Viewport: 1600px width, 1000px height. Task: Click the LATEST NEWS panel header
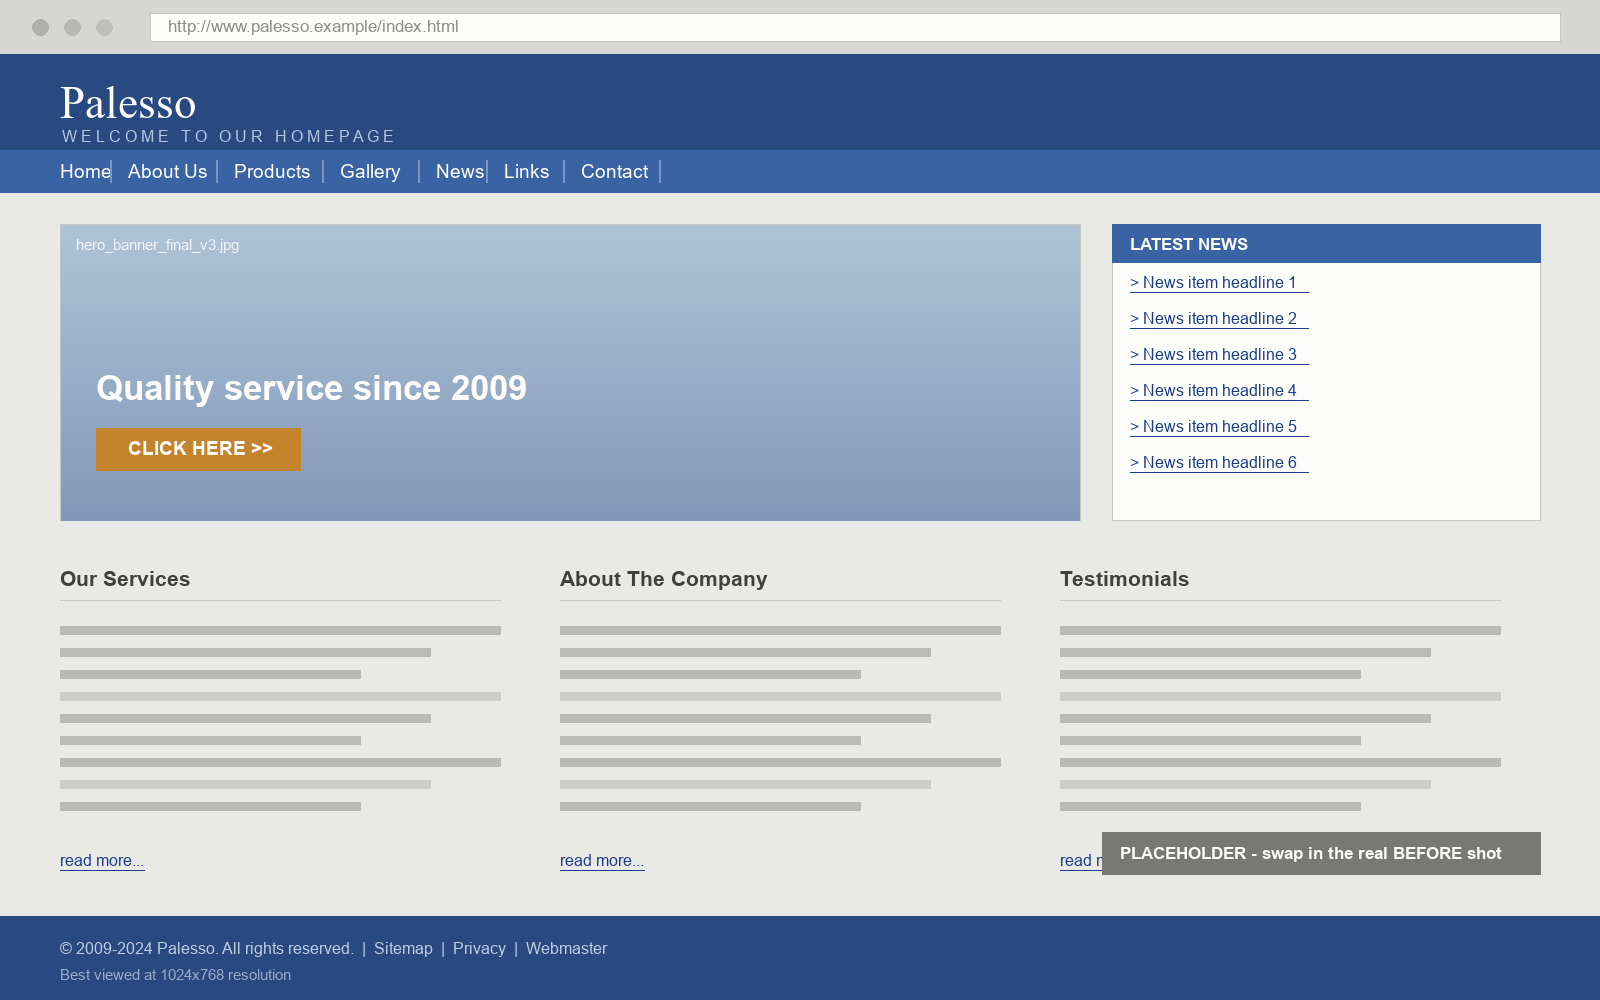coord(1326,244)
